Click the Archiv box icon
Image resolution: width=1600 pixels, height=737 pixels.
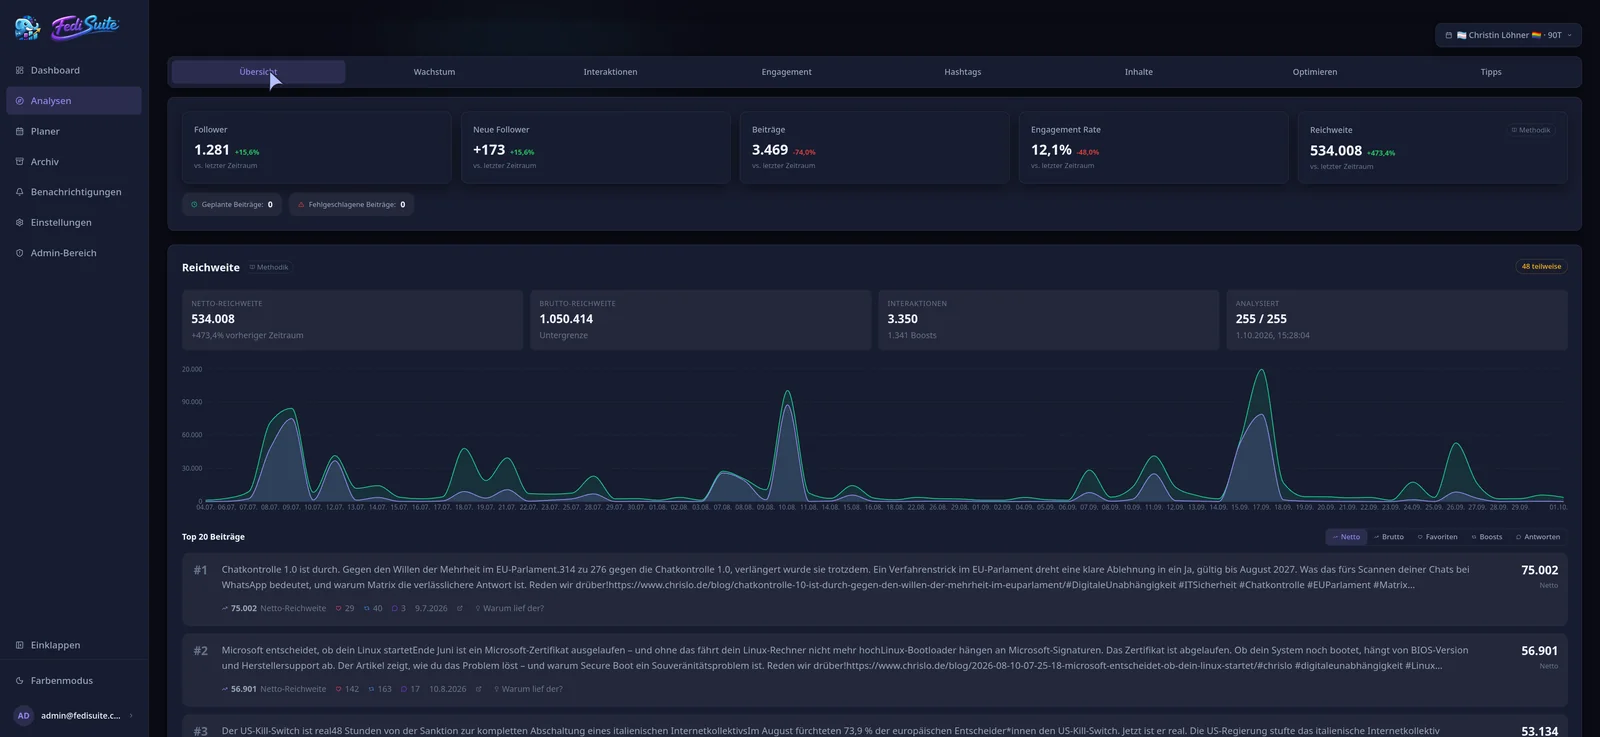point(20,162)
